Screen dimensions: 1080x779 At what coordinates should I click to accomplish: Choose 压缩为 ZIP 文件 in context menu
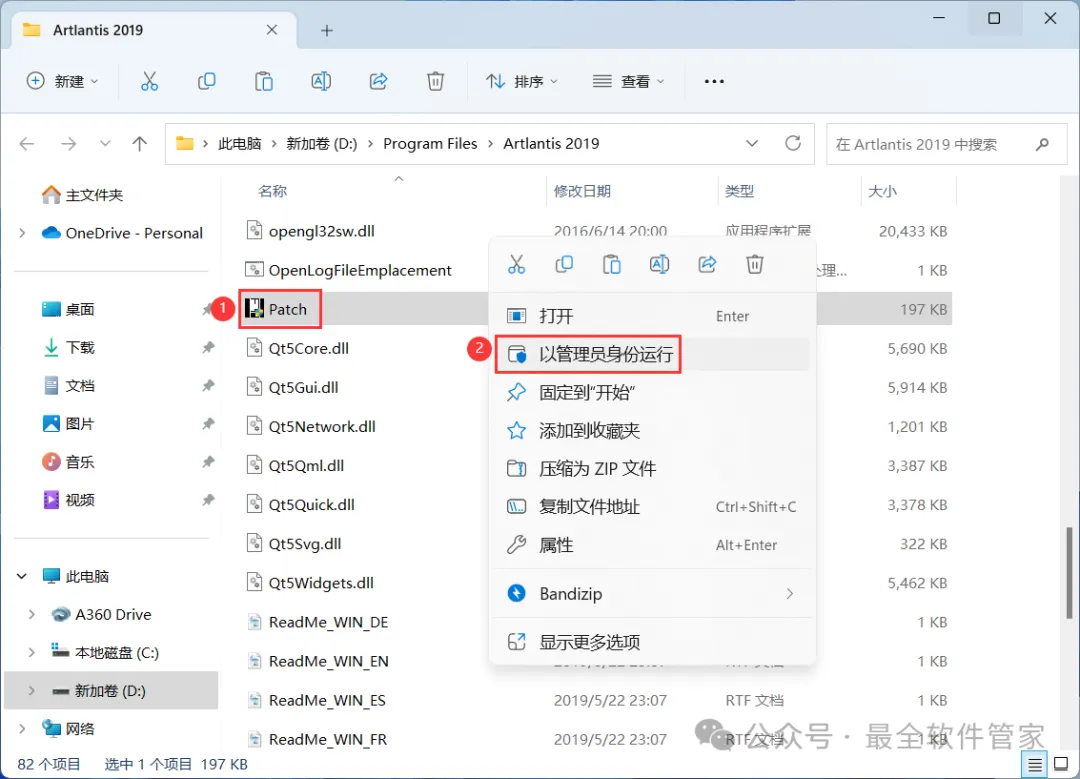(652, 468)
